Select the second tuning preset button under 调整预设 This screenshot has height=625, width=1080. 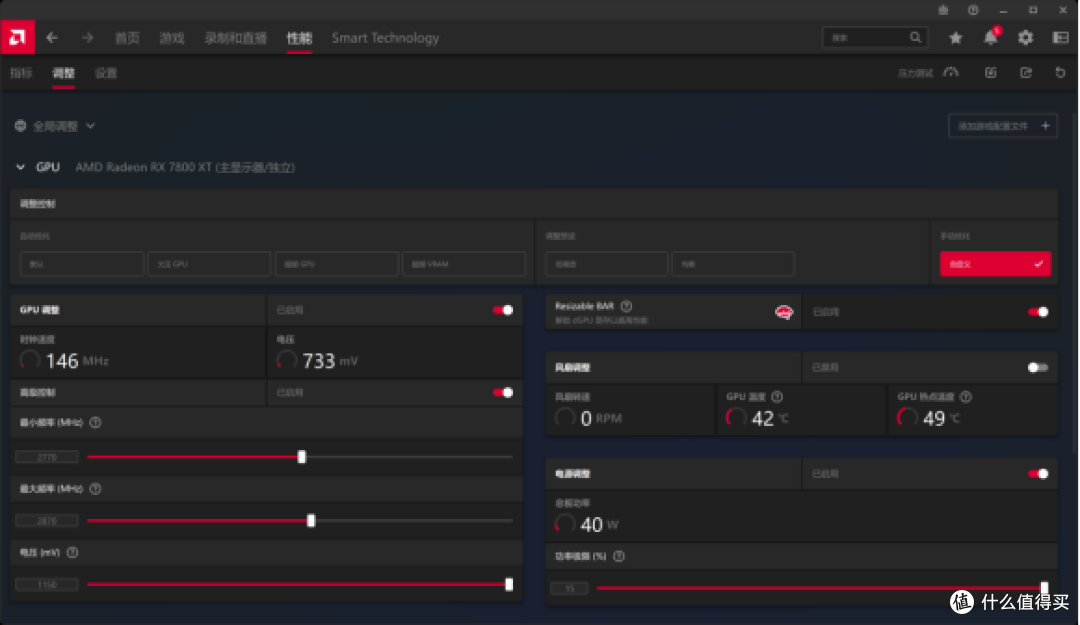click(734, 264)
